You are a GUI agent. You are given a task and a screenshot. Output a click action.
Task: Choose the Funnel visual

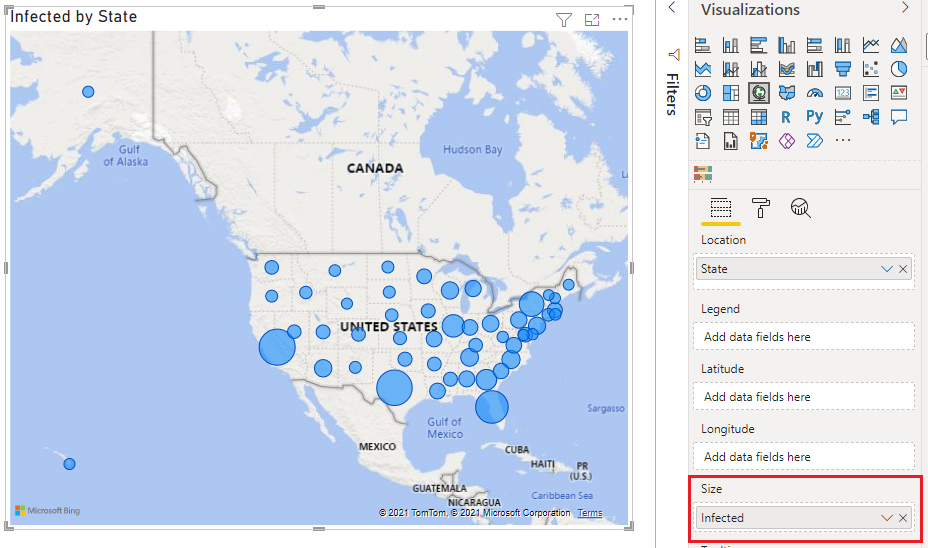pyautogui.click(x=843, y=69)
